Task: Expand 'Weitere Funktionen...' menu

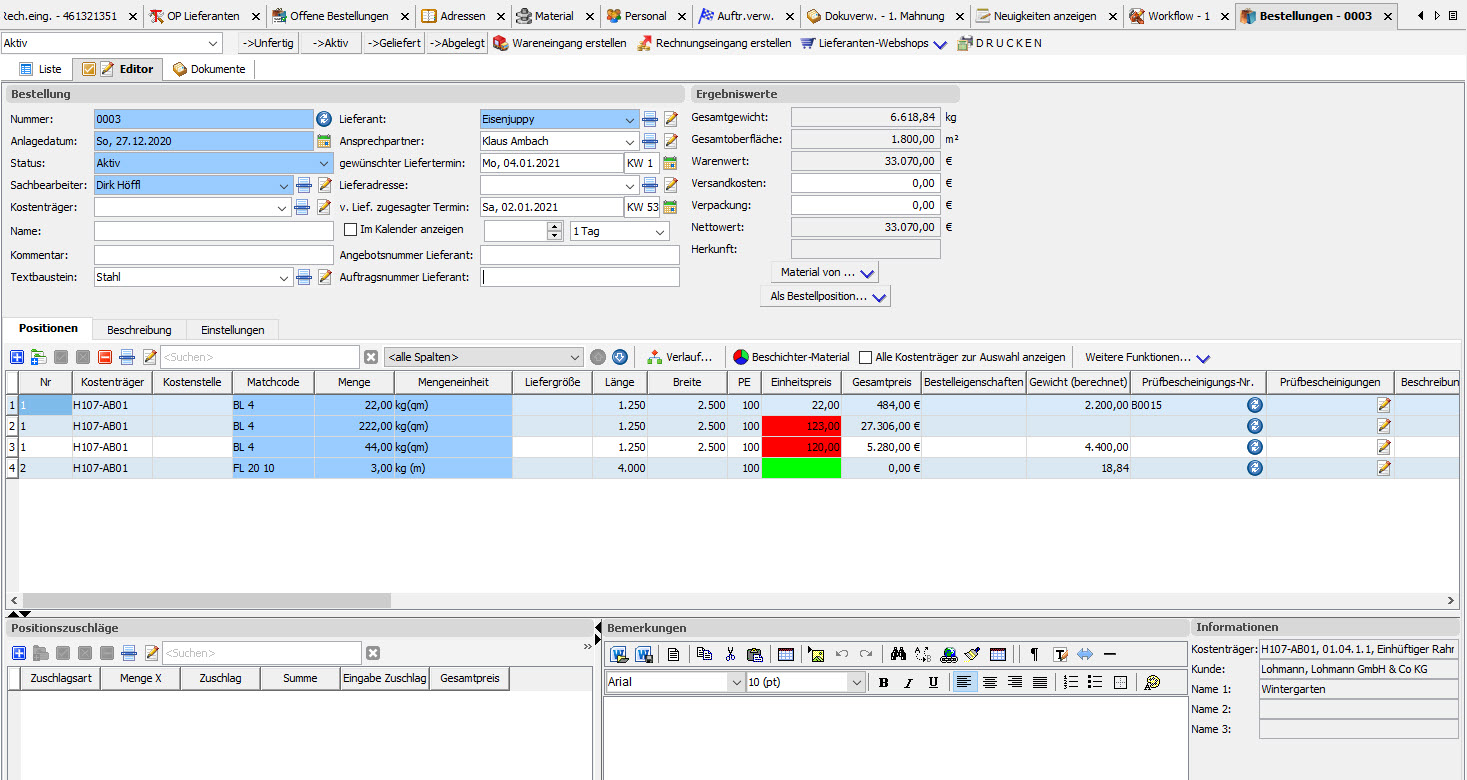Action: (1147, 357)
